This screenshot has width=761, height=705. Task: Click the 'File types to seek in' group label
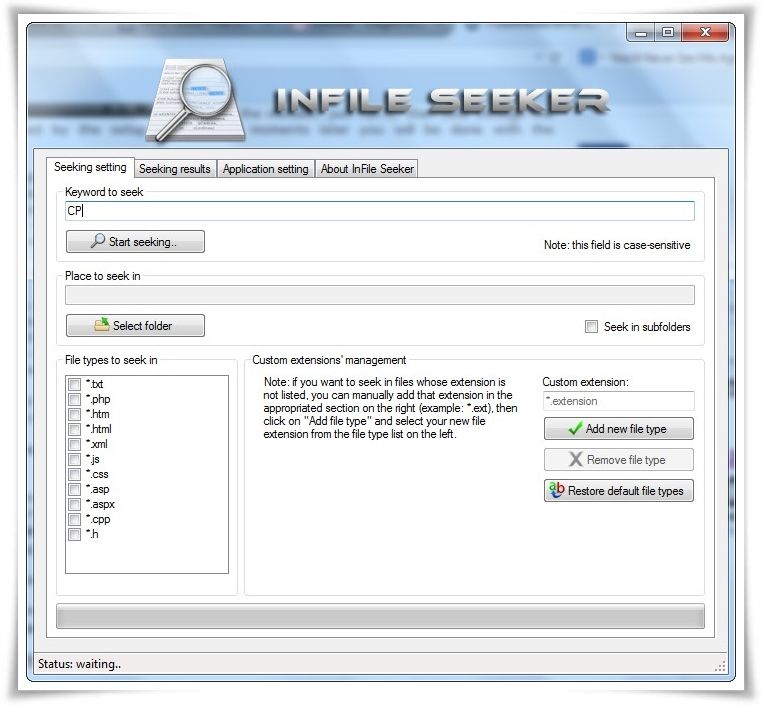111,360
